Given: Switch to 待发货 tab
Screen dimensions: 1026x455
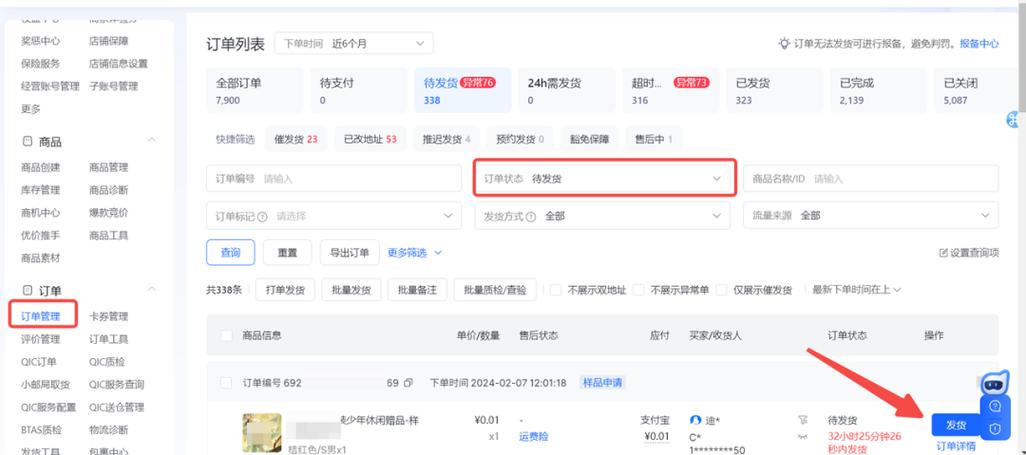Looking at the screenshot, I should click(x=463, y=90).
